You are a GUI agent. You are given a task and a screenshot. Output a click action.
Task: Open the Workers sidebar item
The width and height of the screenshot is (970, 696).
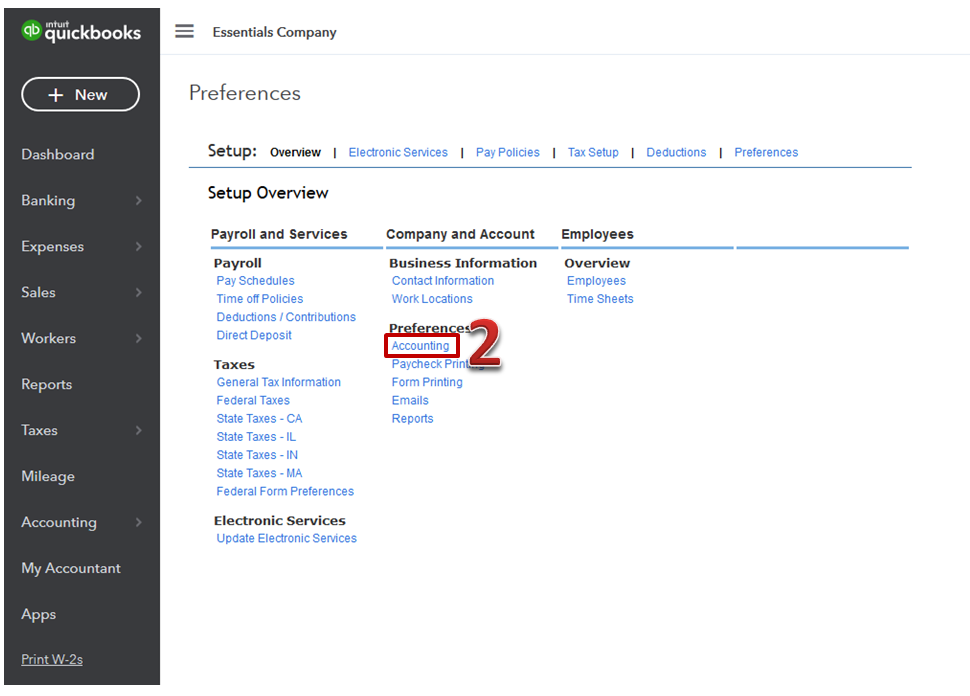pyautogui.click(x=49, y=338)
